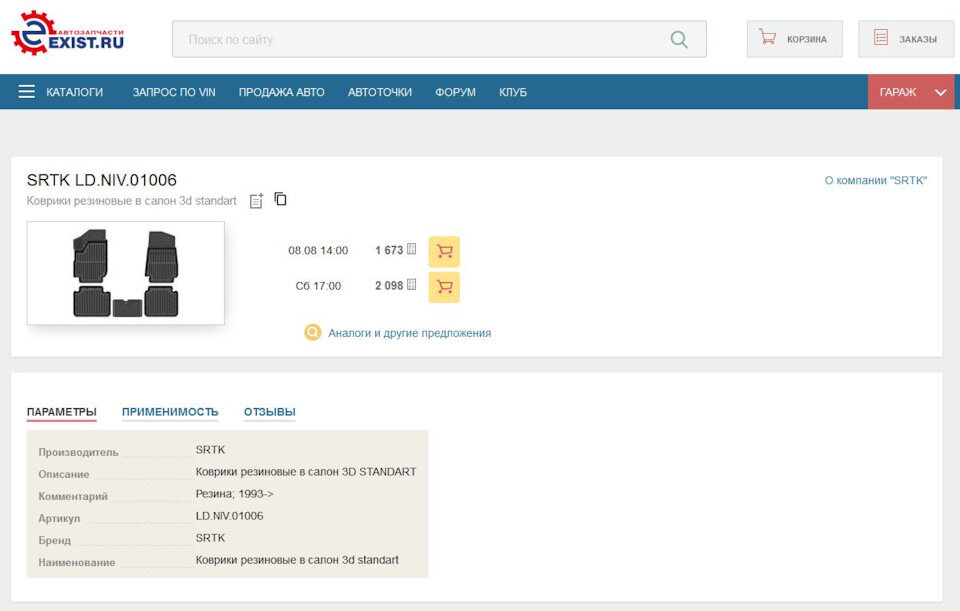Open the Корзина cart button

pos(794,39)
